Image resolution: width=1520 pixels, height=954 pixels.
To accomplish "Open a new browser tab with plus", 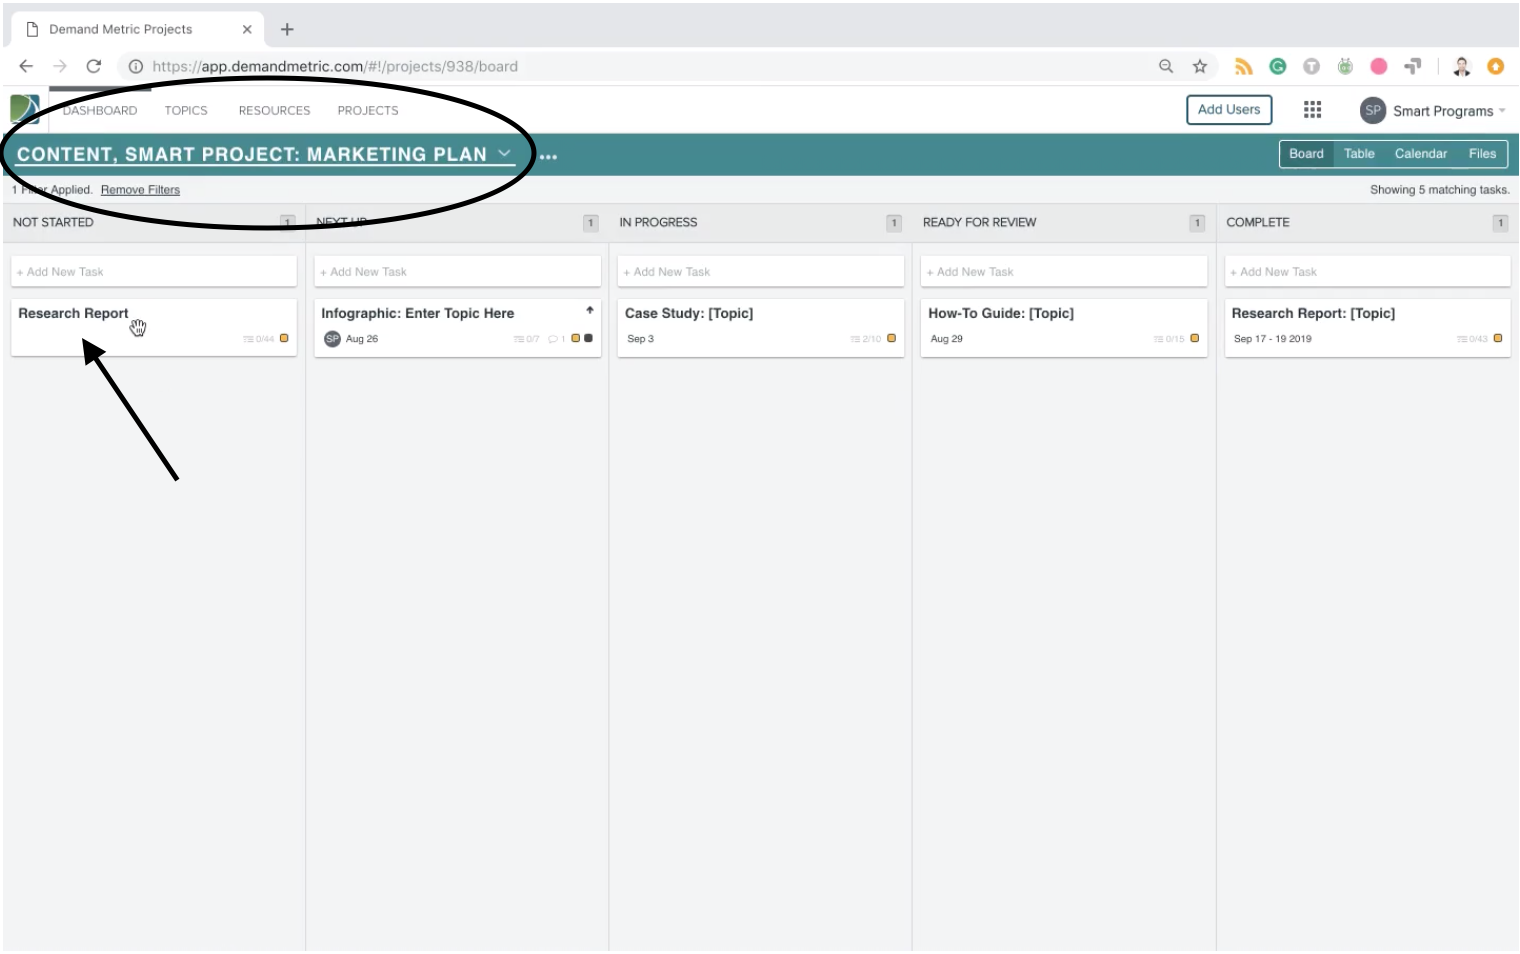I will (287, 29).
